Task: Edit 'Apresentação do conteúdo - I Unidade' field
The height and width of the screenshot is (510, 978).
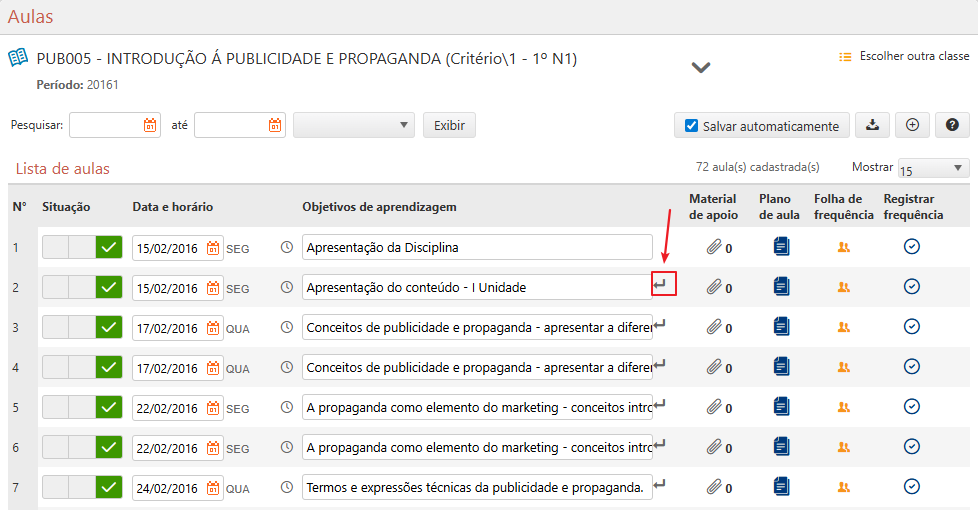Action: (x=477, y=287)
